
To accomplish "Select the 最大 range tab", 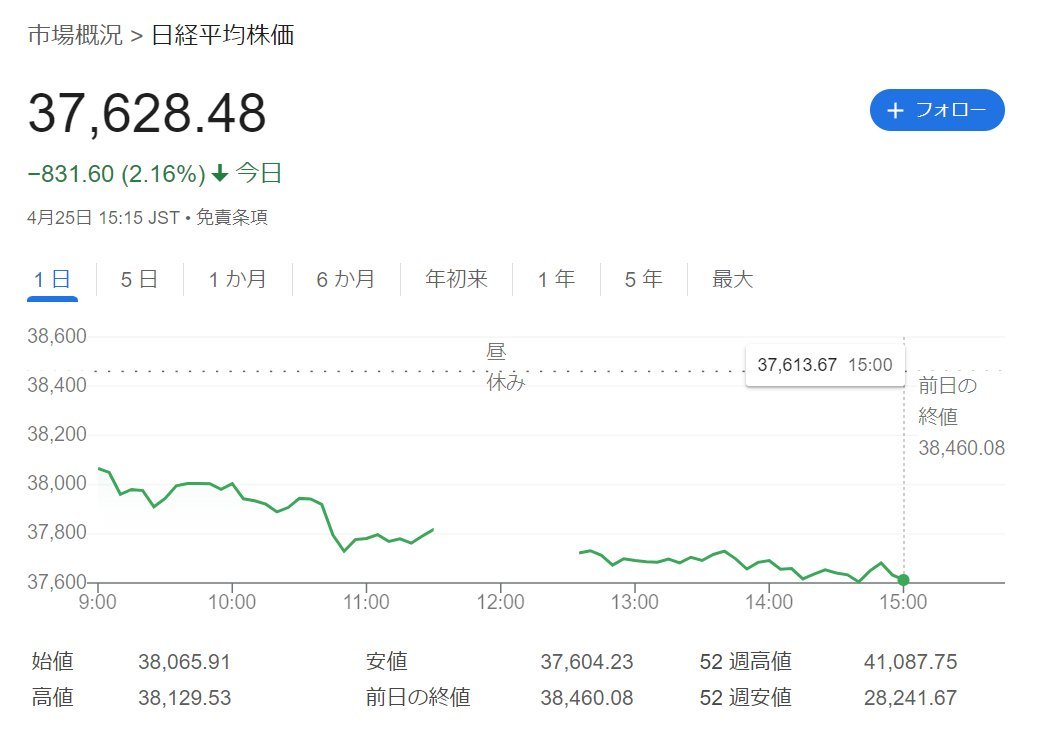I will click(733, 279).
